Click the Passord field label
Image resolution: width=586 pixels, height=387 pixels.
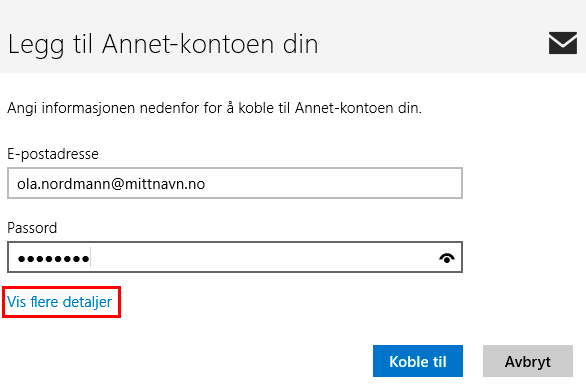pyautogui.click(x=32, y=228)
